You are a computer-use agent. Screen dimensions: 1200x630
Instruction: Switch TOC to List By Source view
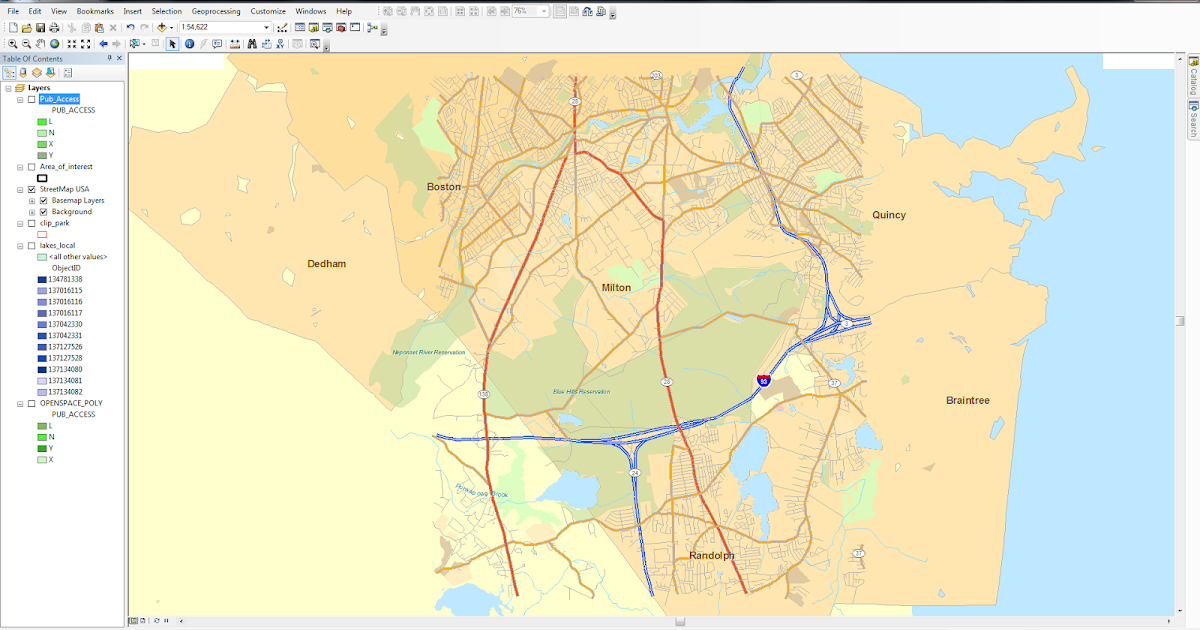[23, 71]
